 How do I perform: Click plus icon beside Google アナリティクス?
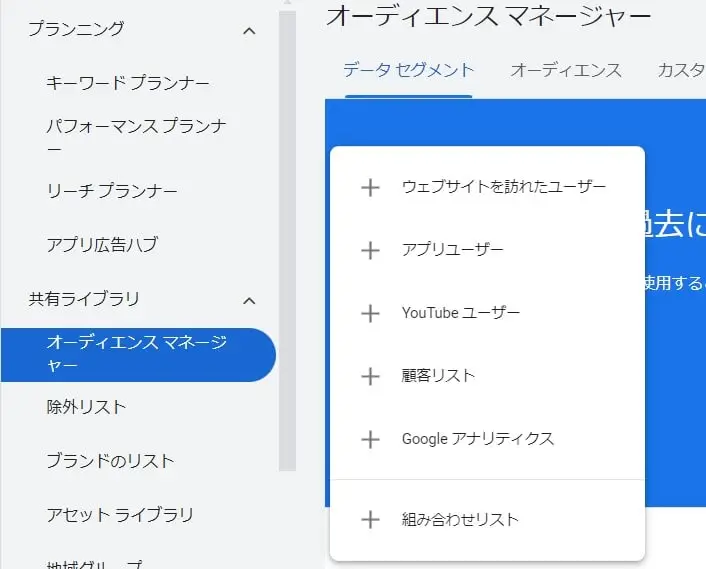pyautogui.click(x=370, y=439)
